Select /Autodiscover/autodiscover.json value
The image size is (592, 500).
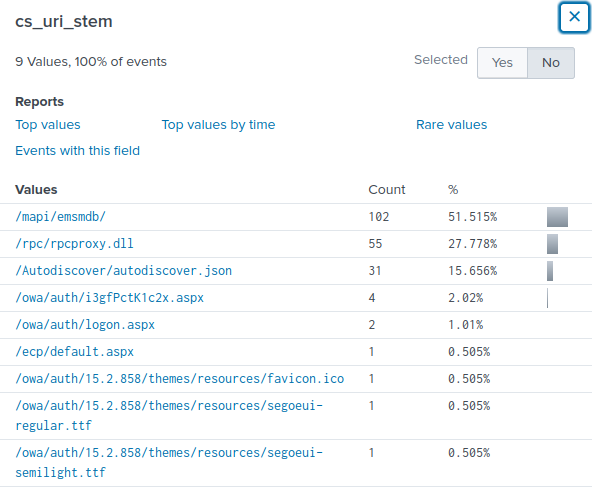pos(123,271)
